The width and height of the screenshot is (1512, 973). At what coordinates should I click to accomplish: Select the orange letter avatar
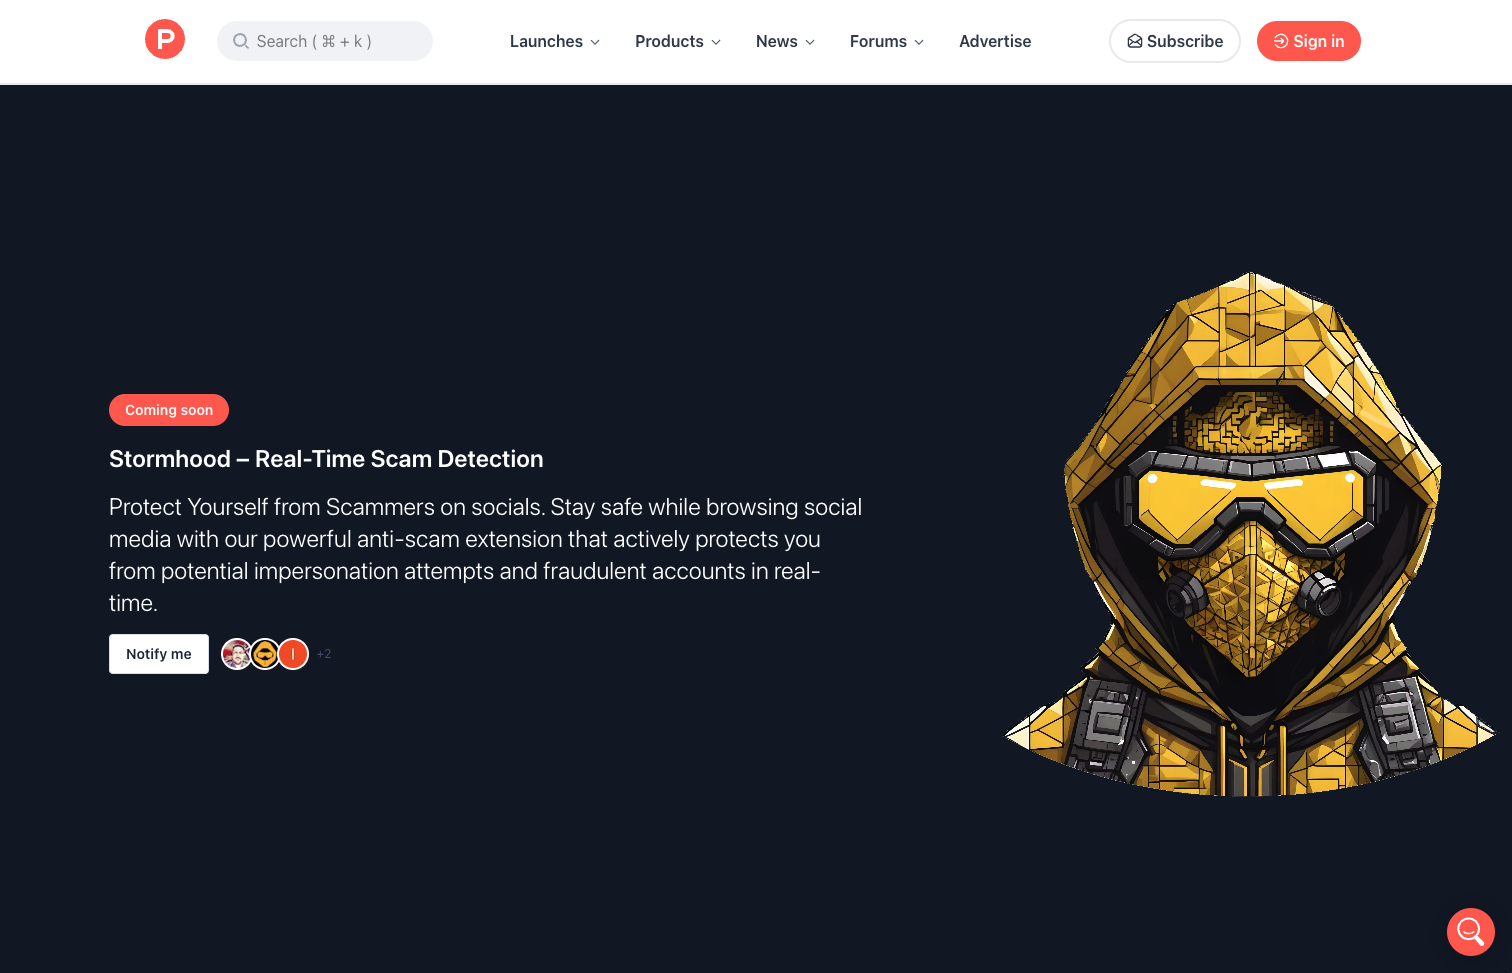click(x=293, y=654)
